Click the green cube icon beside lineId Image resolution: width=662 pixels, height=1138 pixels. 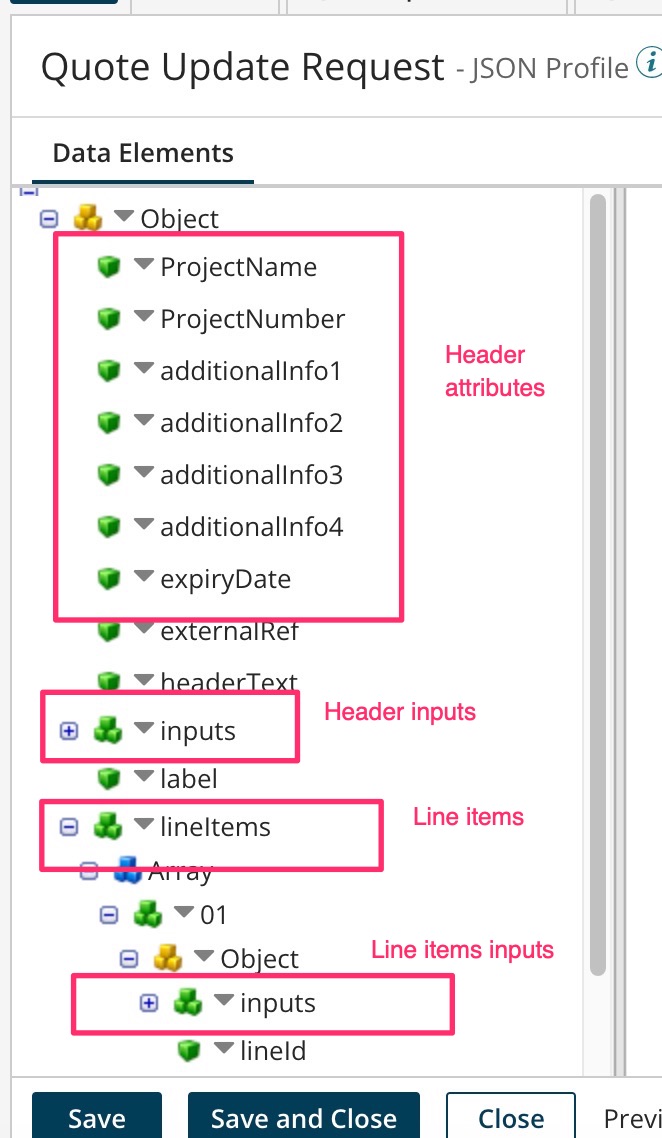point(187,1051)
